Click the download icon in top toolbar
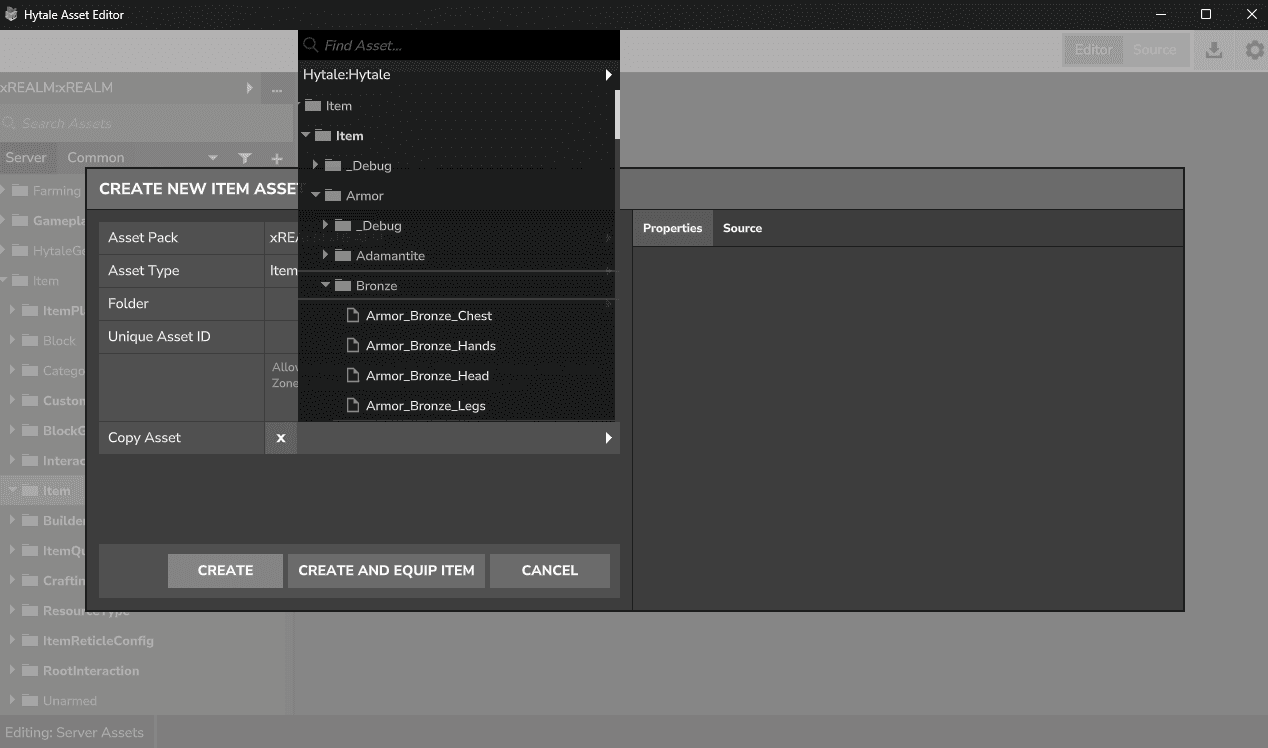This screenshot has width=1268, height=748. tap(1214, 50)
